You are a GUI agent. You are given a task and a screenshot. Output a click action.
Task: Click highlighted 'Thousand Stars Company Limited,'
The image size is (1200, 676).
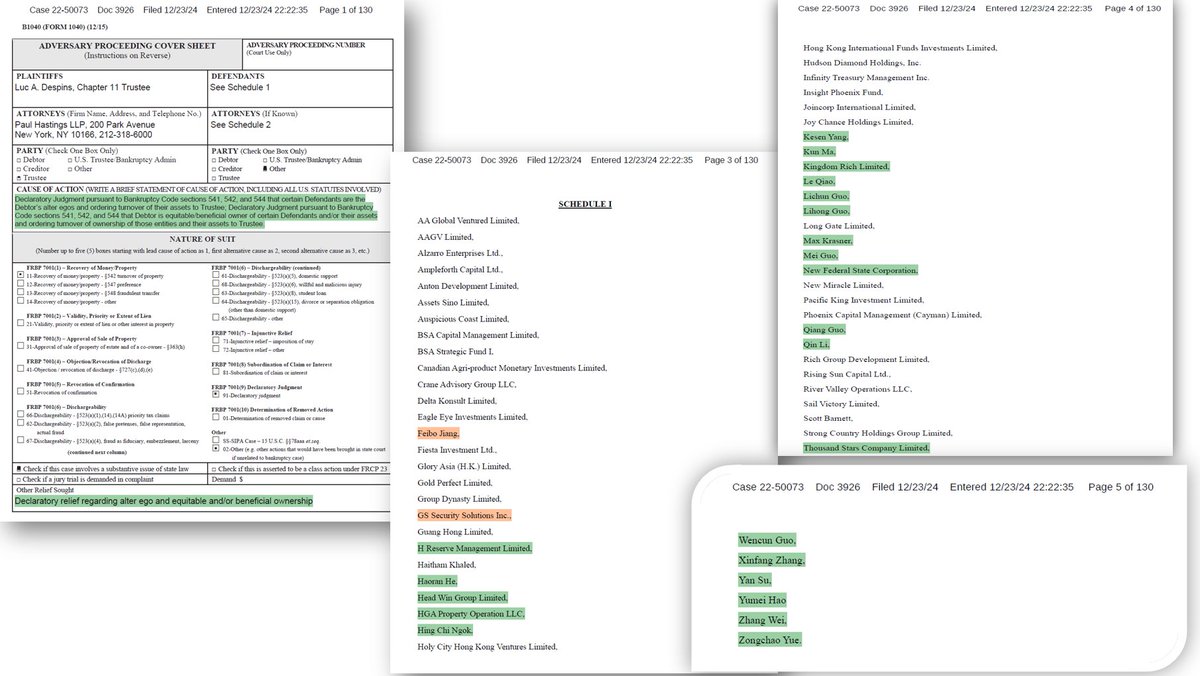[866, 448]
